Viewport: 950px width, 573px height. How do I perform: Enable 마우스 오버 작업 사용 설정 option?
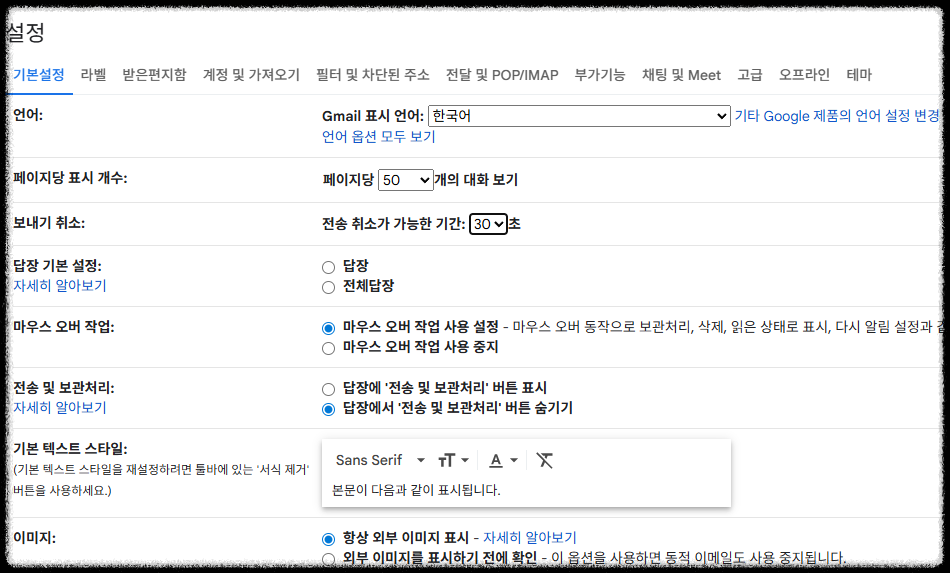(328, 328)
